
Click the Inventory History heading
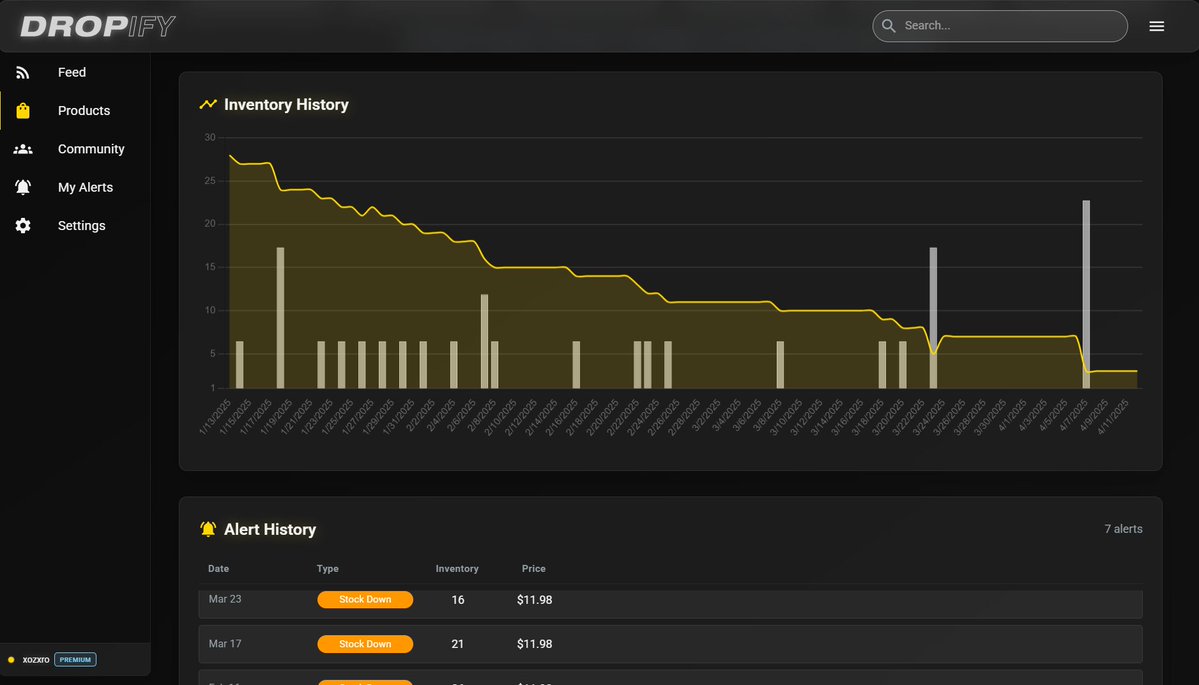coord(286,105)
